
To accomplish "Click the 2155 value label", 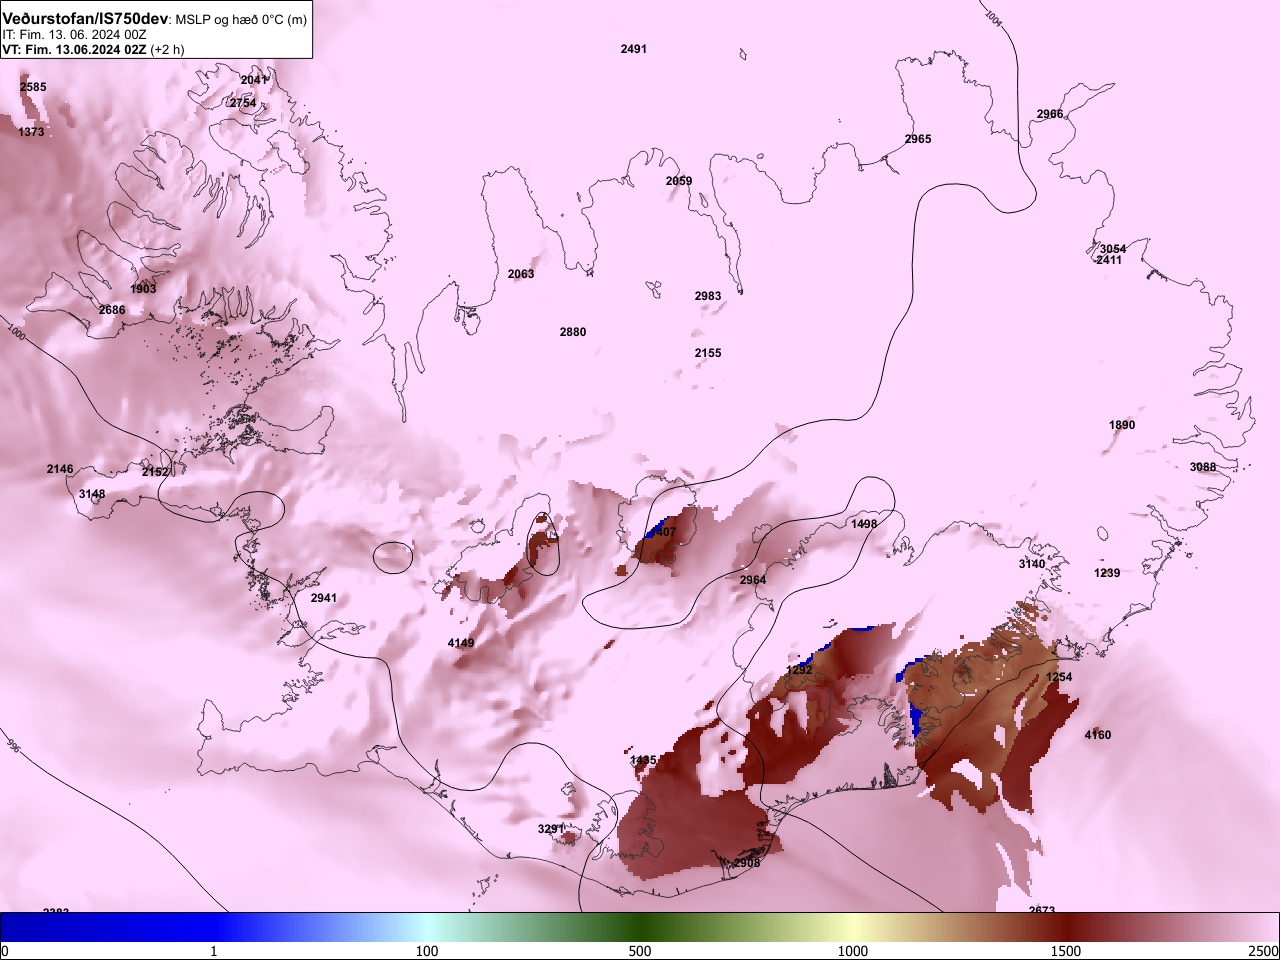I will pyautogui.click(x=708, y=353).
